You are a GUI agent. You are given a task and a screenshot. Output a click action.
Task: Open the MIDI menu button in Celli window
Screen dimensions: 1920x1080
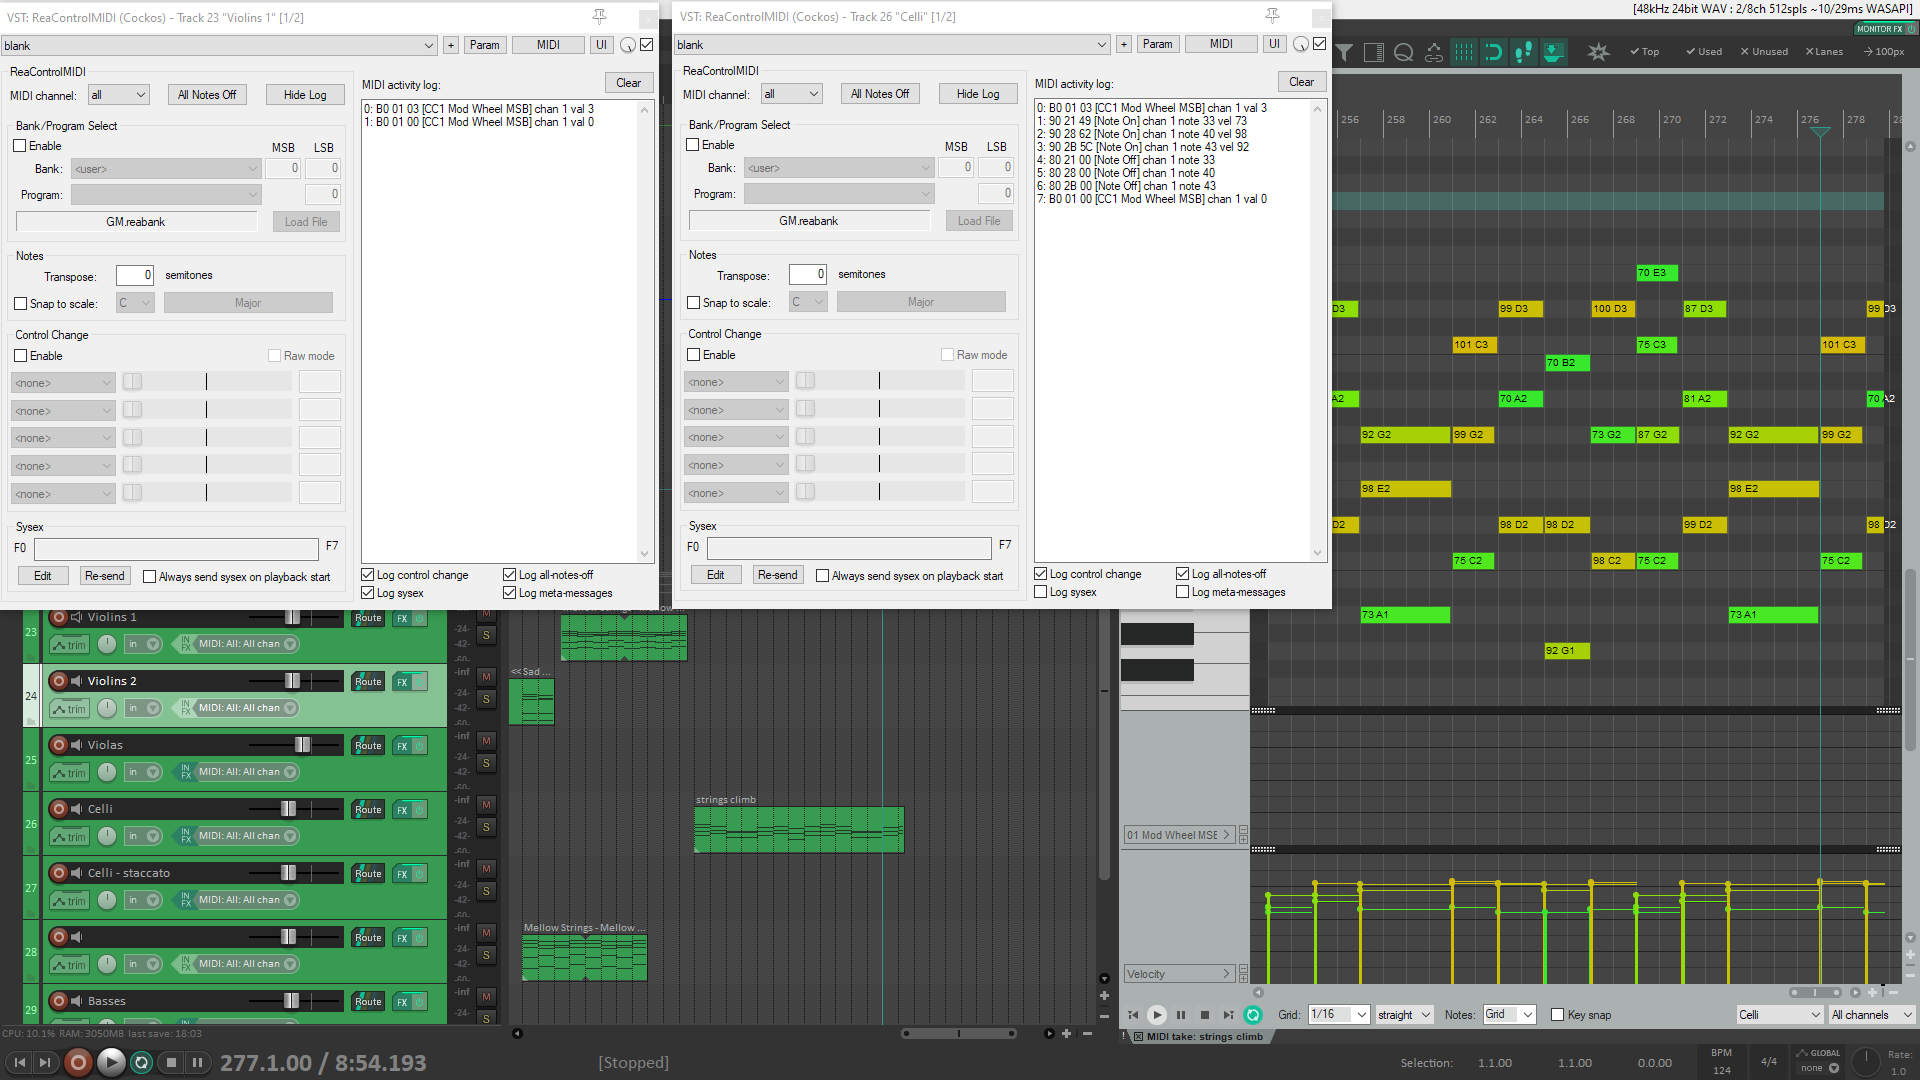point(1220,44)
